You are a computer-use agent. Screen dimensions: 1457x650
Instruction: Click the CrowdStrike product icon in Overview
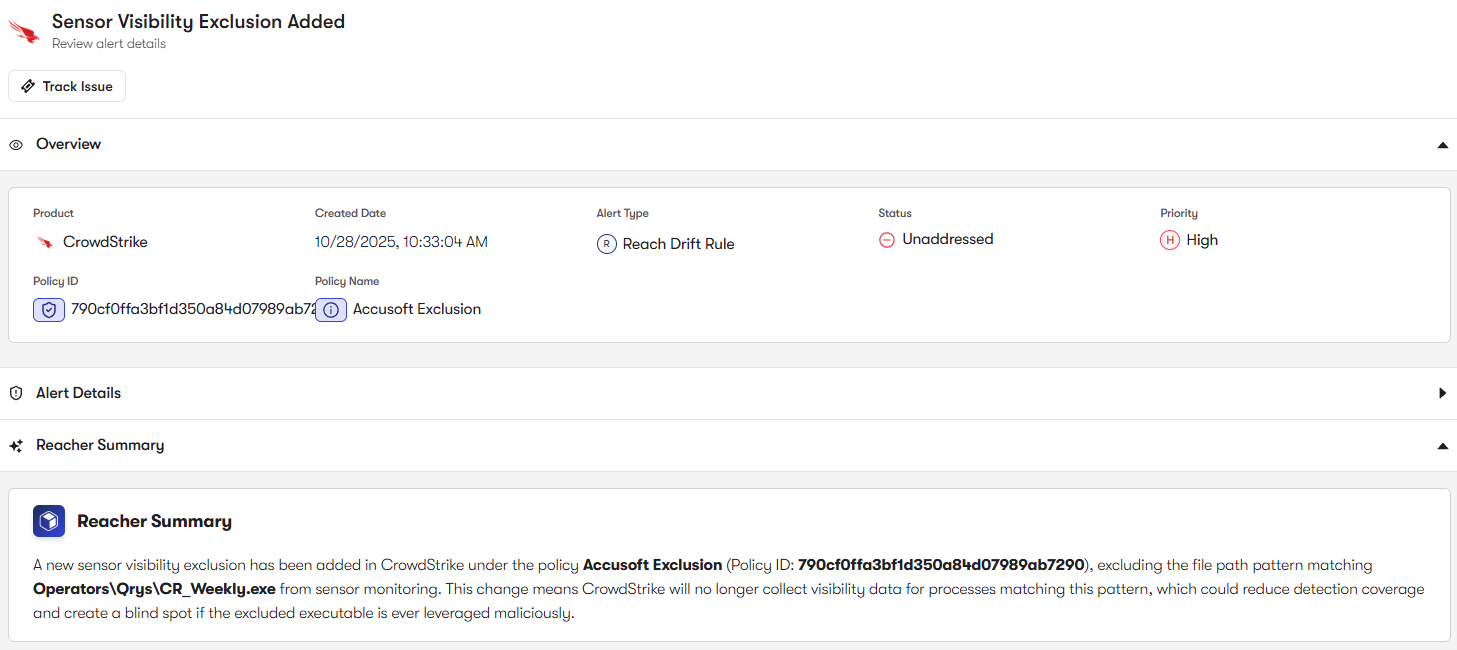click(44, 242)
